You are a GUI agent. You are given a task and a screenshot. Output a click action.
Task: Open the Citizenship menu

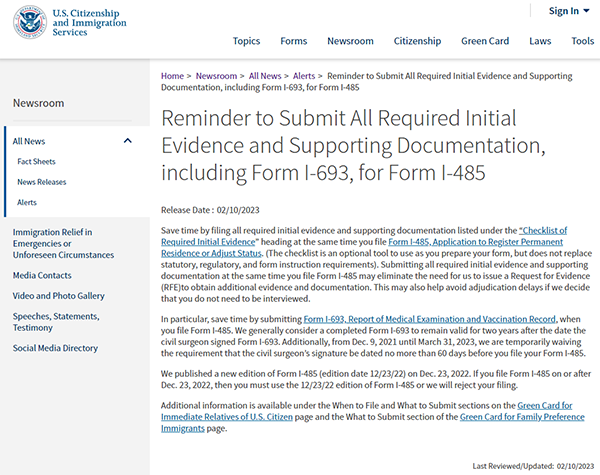pos(417,41)
